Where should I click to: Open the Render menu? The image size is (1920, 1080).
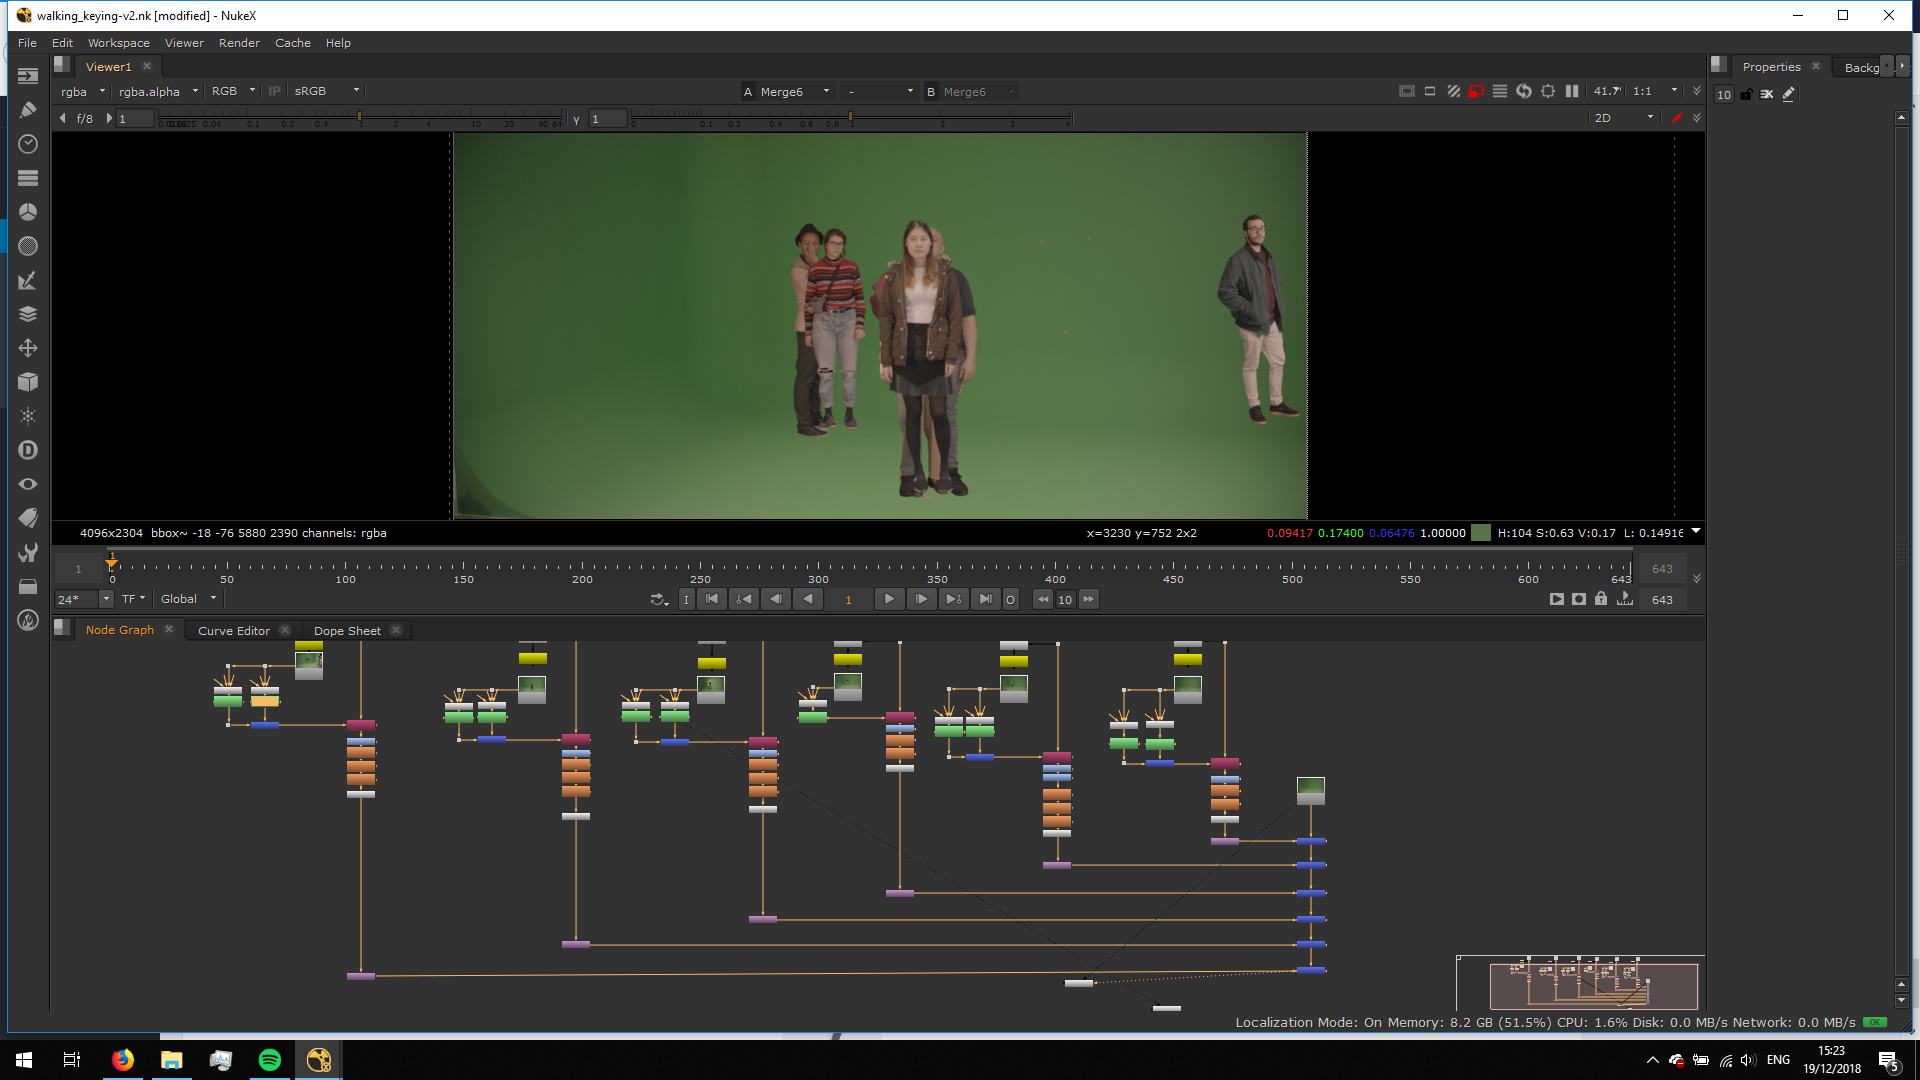[238, 43]
